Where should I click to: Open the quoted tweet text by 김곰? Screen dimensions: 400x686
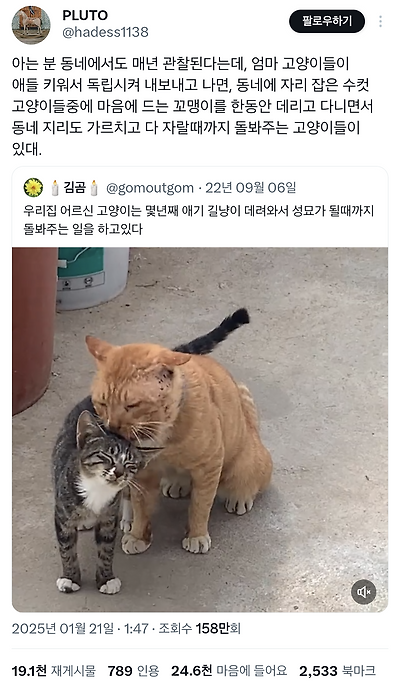point(199,220)
